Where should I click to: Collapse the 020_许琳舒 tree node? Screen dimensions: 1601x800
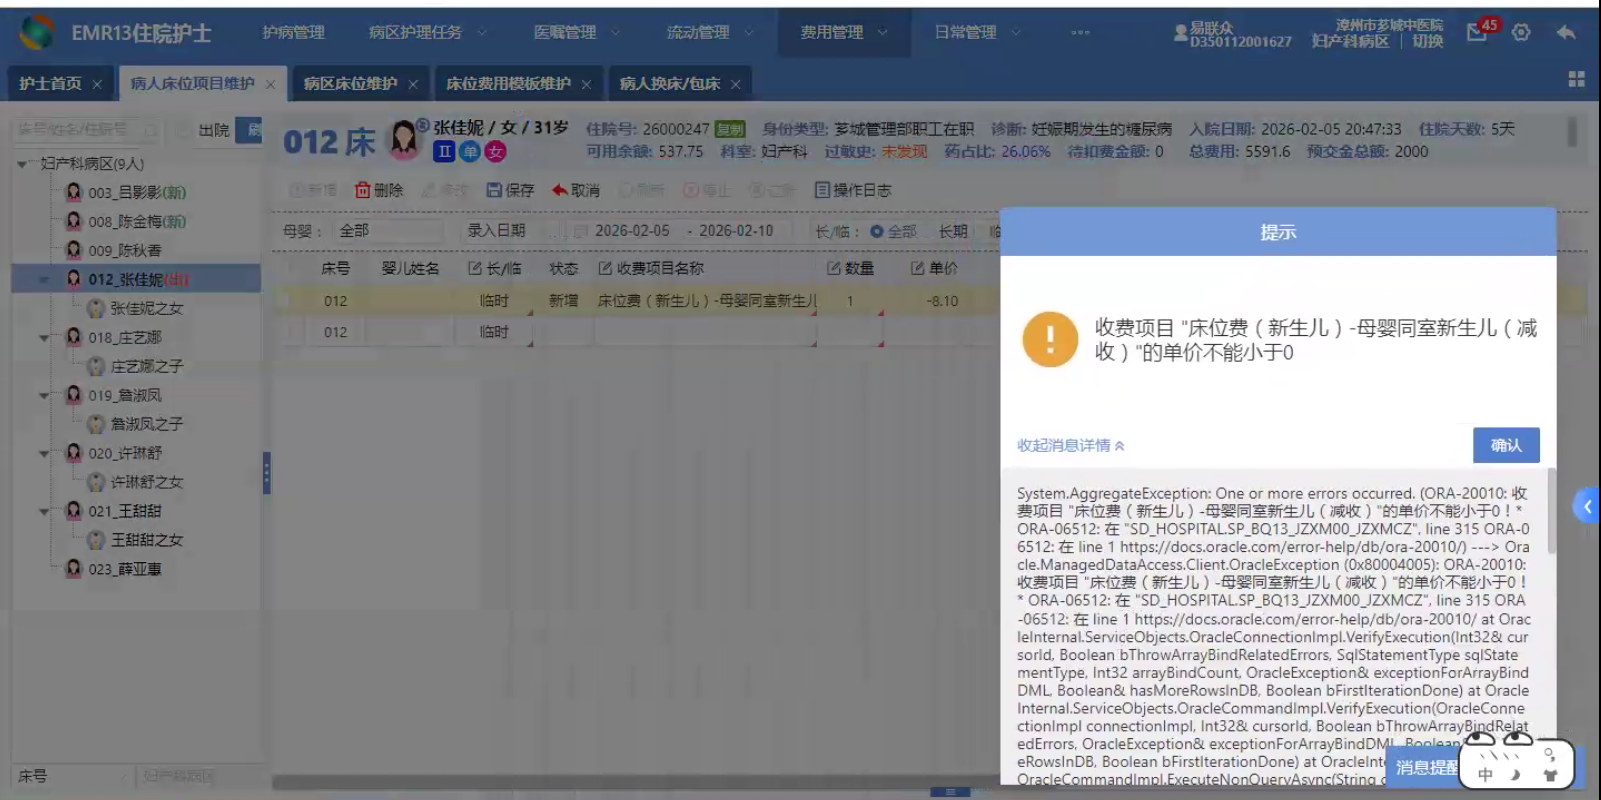44,453
